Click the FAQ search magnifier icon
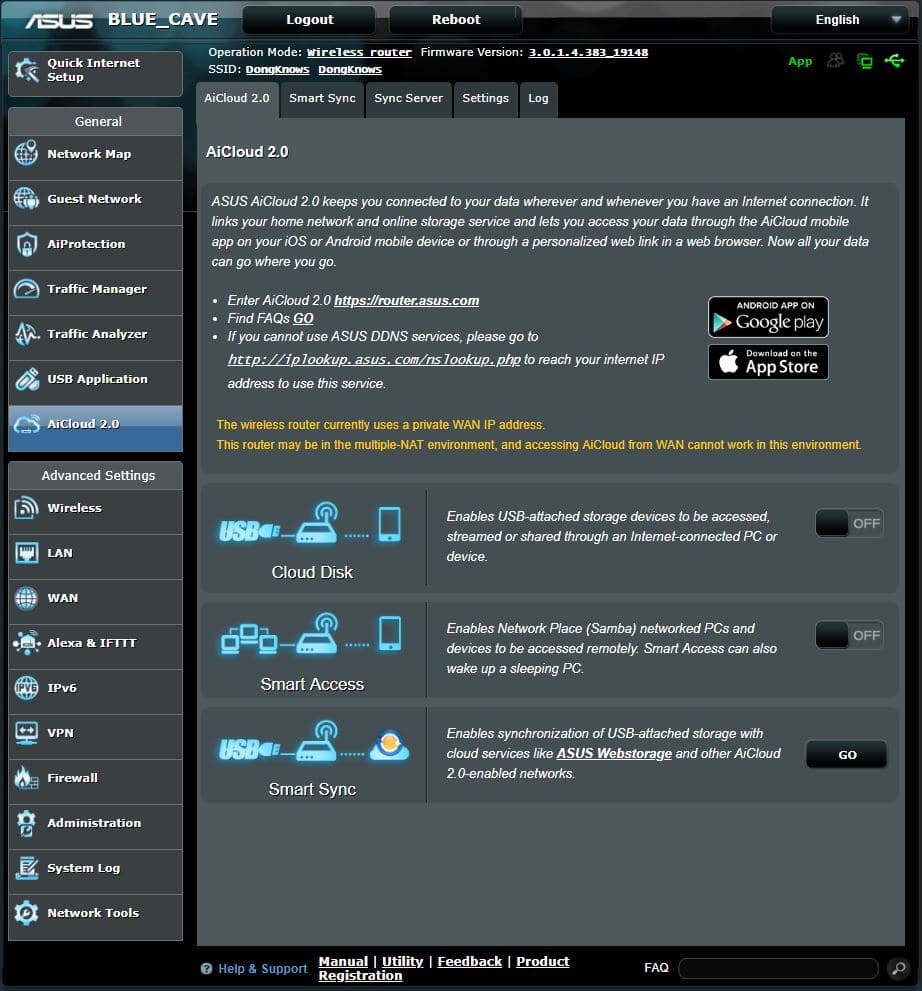 pyautogui.click(x=898, y=968)
